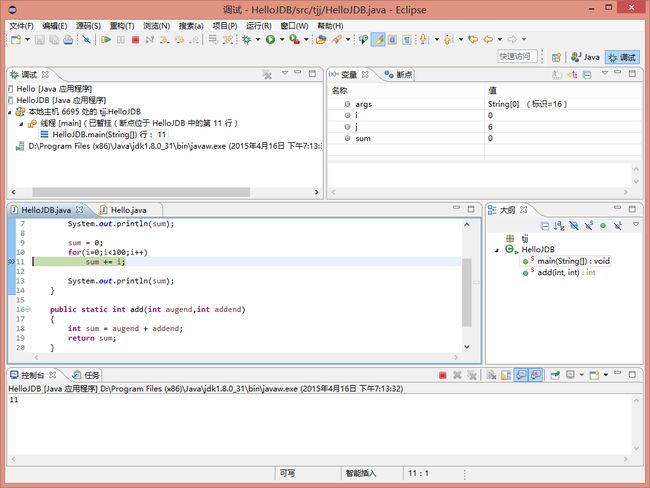Click the Clear Console icon
Screen dimensions: 650x488
coord(491,375)
